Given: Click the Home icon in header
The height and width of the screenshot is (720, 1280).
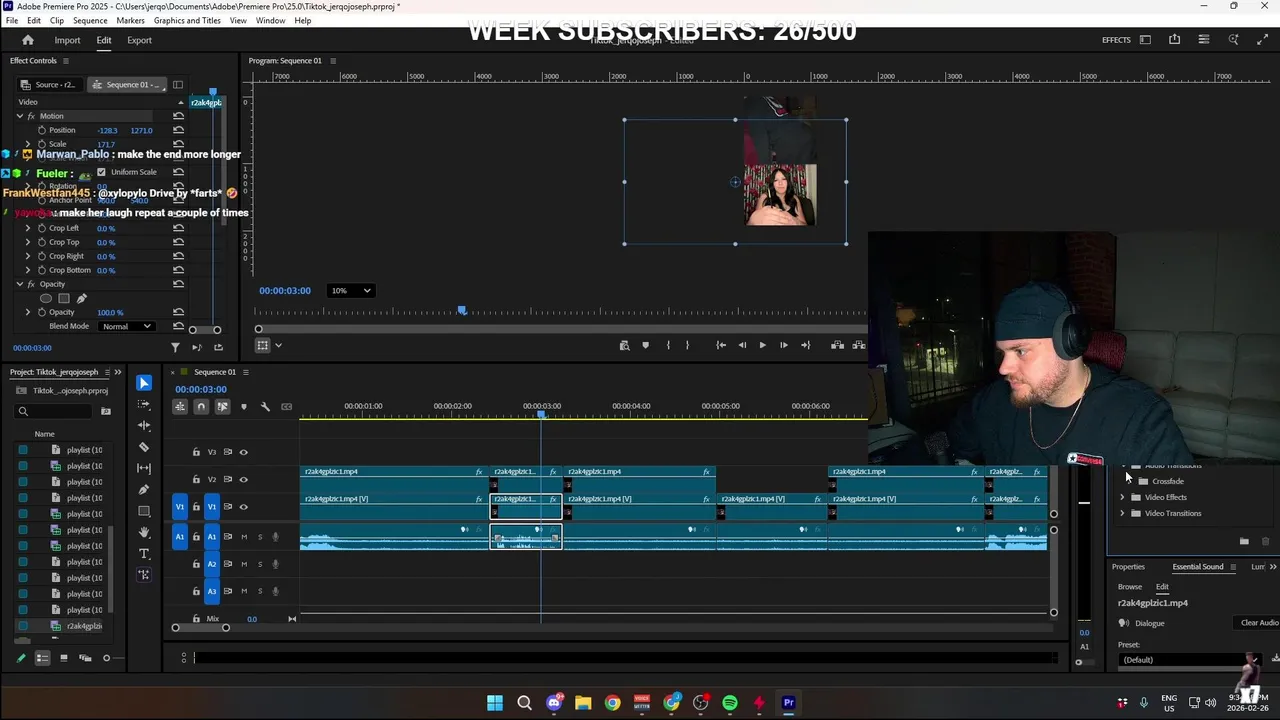Looking at the screenshot, I should tap(28, 40).
